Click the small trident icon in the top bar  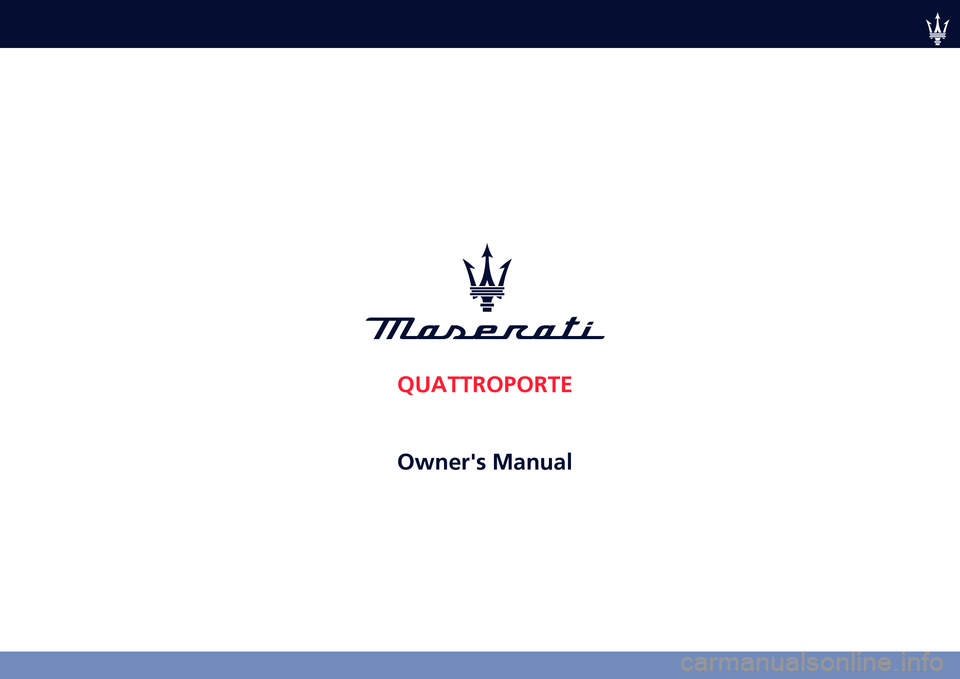point(937,28)
